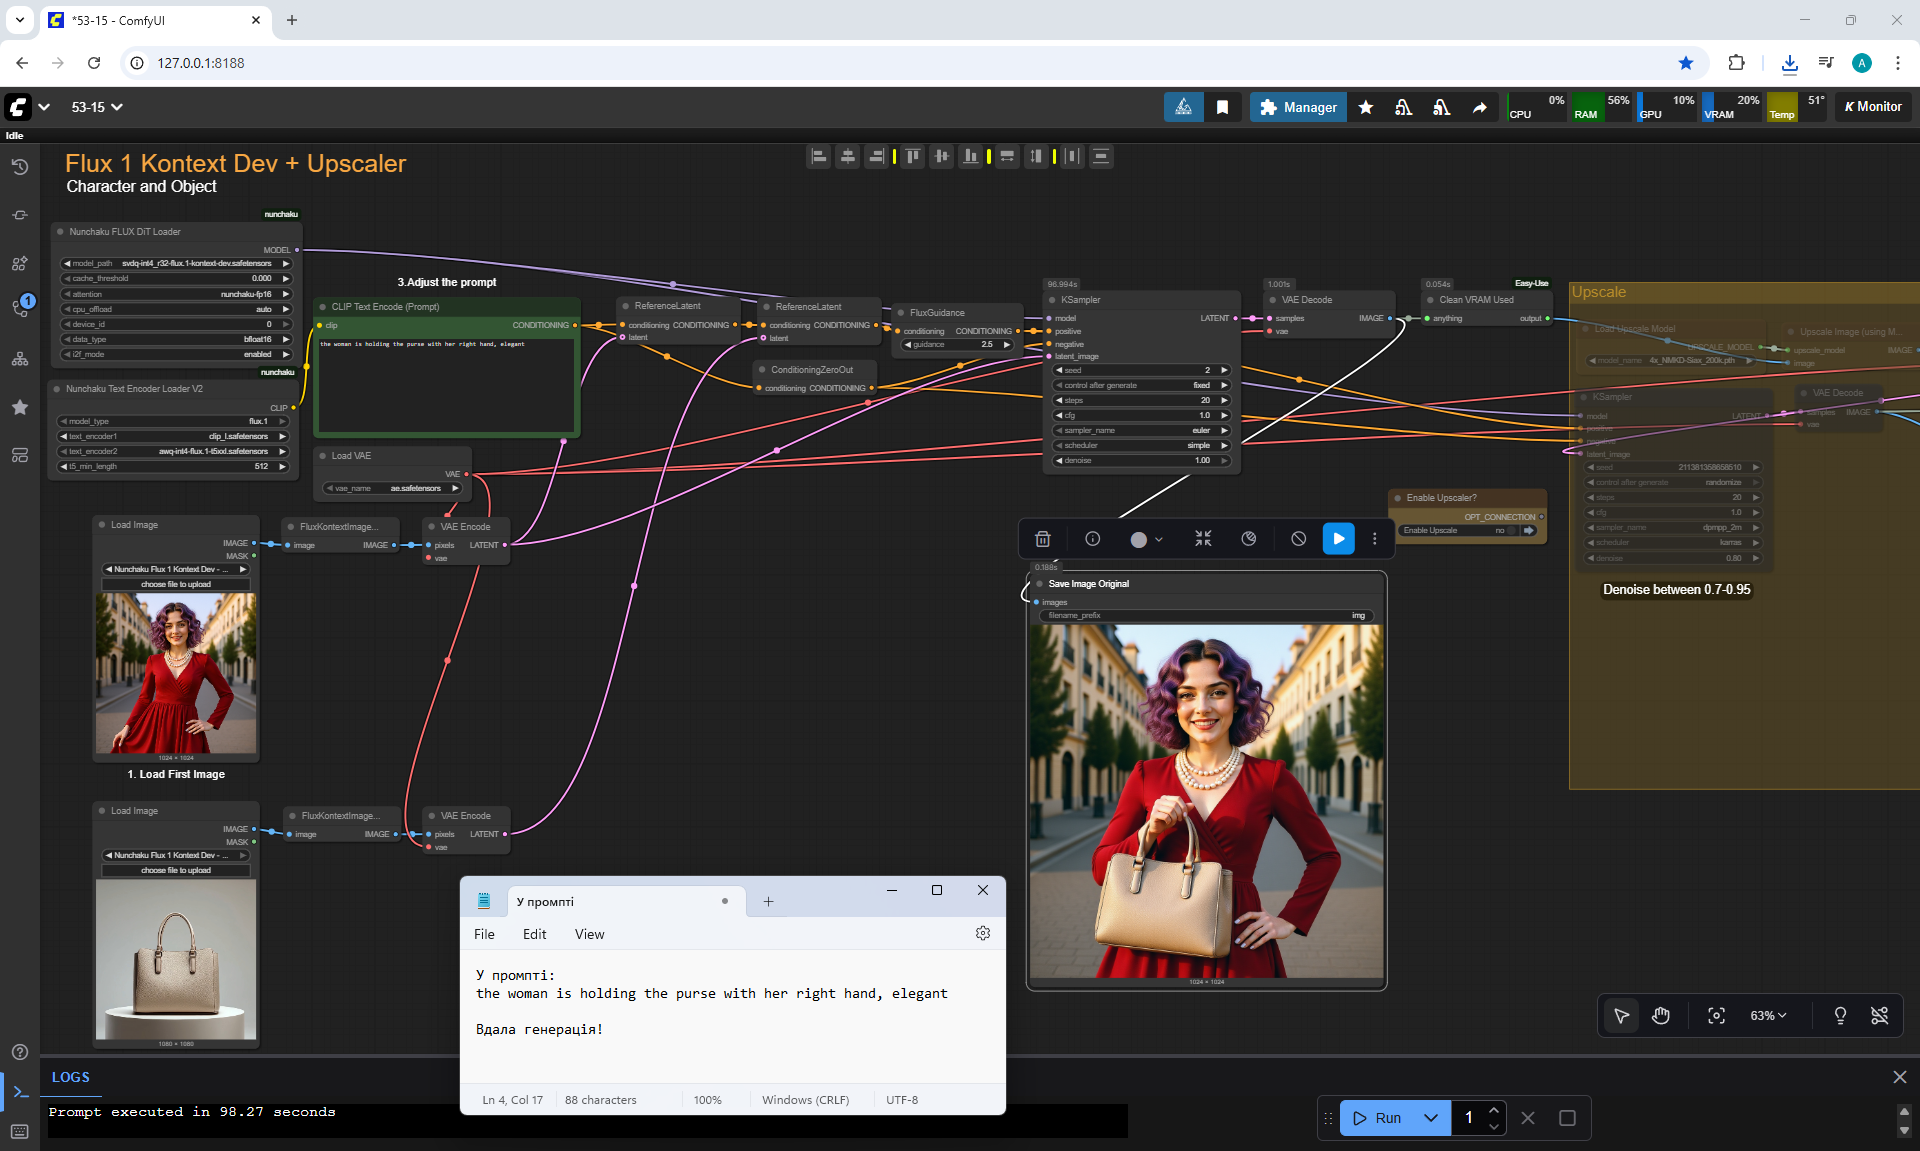
Task: Execute selected node with blue play button
Action: pos(1338,539)
